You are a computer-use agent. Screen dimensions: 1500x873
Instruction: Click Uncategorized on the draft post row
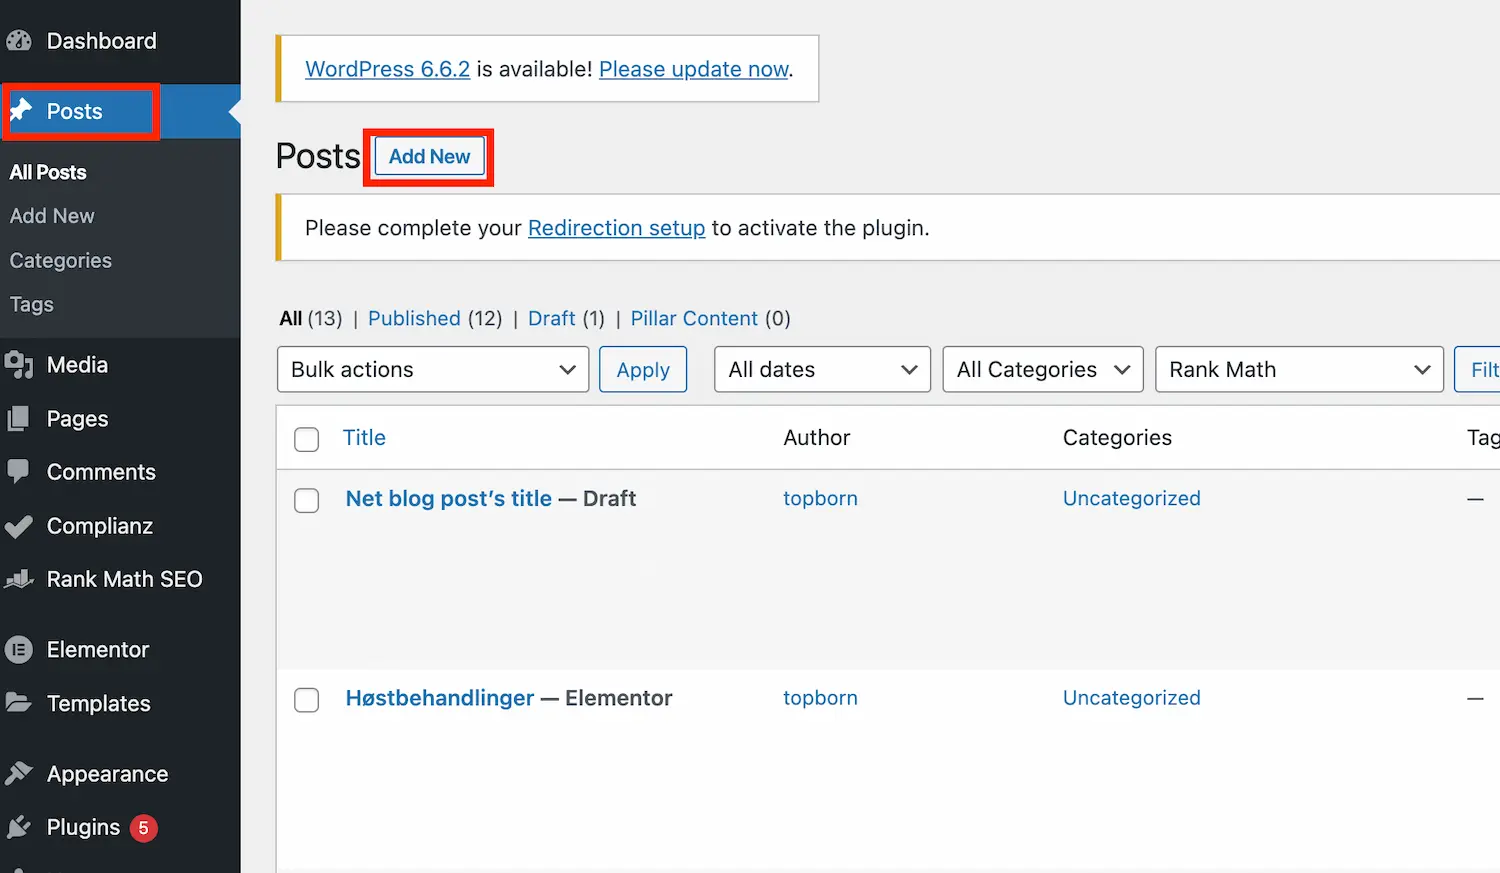coord(1131,498)
